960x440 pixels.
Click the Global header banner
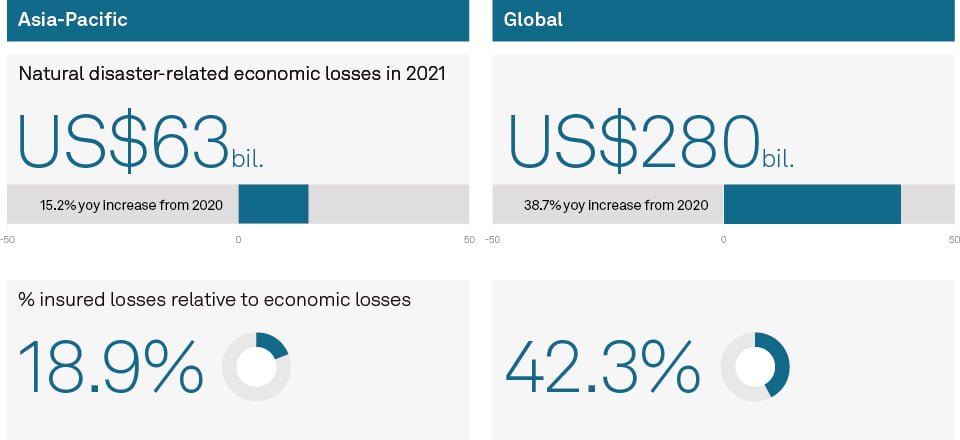[x=723, y=20]
